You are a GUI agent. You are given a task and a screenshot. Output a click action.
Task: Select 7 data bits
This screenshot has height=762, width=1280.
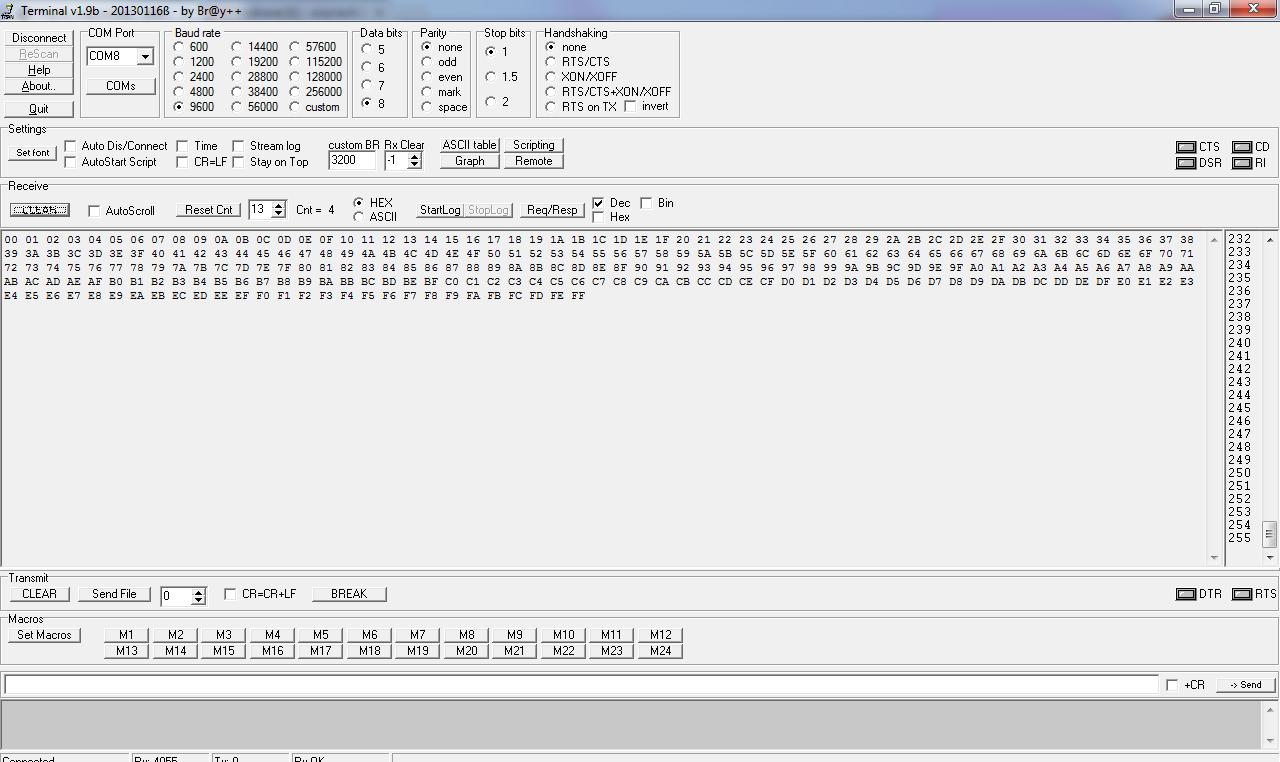pyautogui.click(x=367, y=85)
